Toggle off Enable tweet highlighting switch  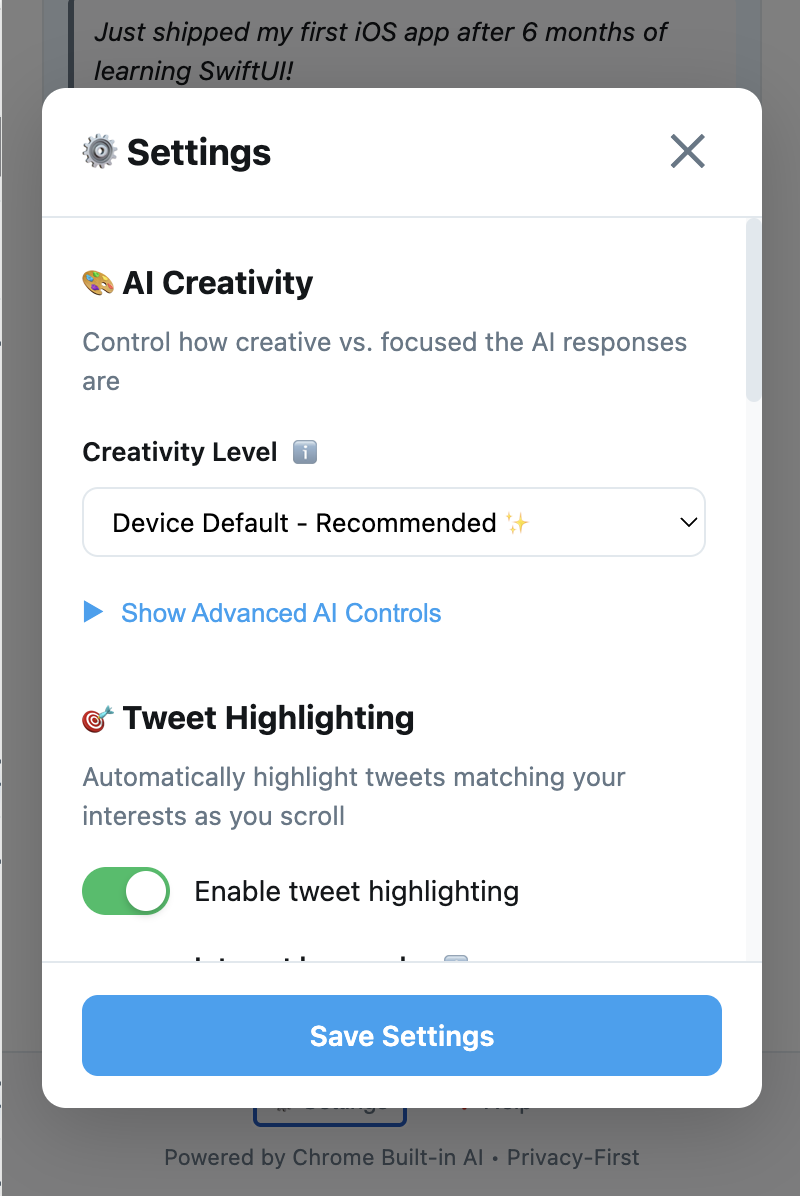pos(126,891)
